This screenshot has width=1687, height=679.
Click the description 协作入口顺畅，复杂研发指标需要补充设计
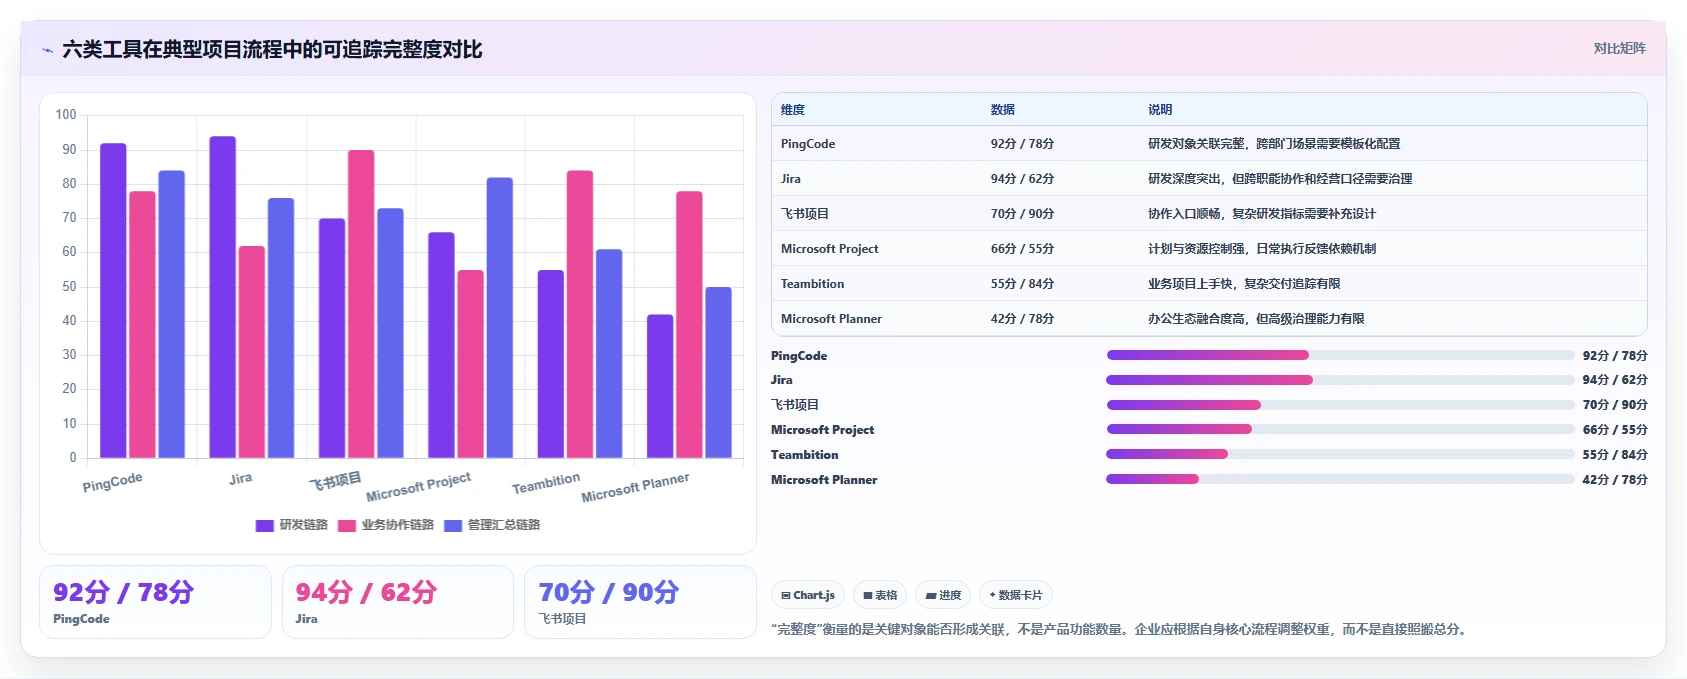click(1262, 214)
